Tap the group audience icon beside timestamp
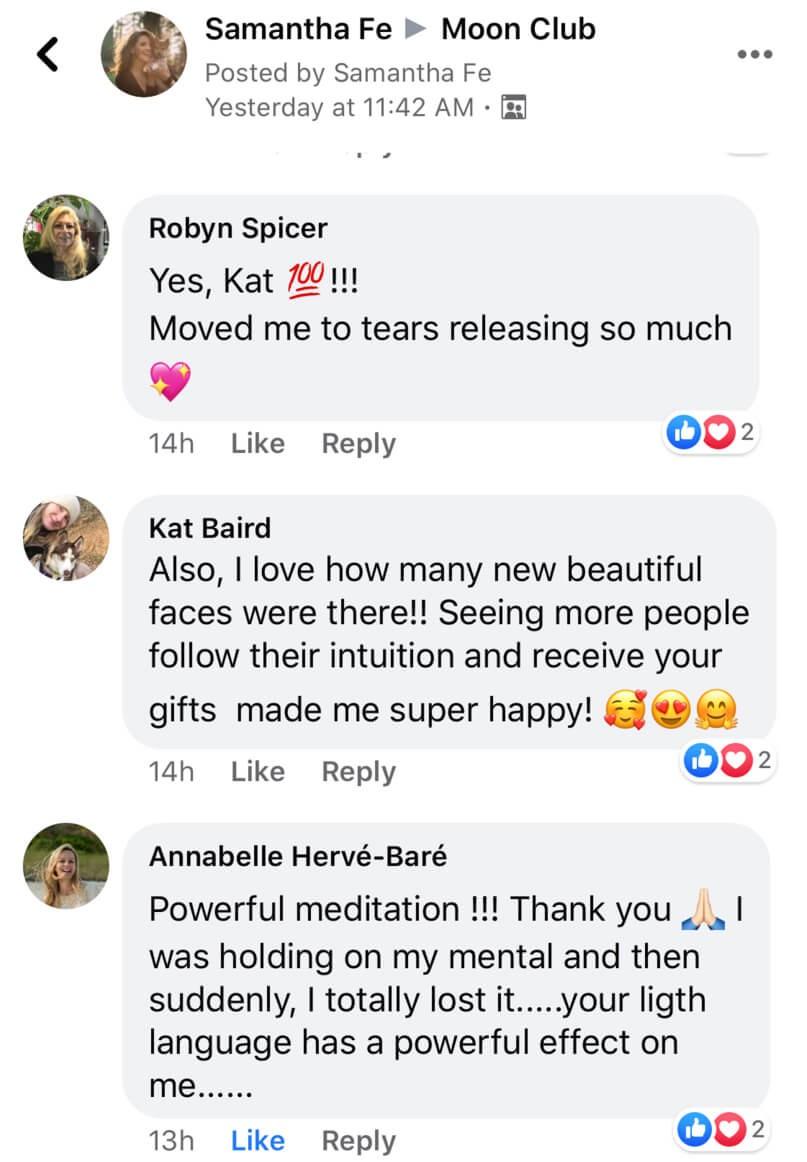This screenshot has width=807, height=1162. coord(515,107)
